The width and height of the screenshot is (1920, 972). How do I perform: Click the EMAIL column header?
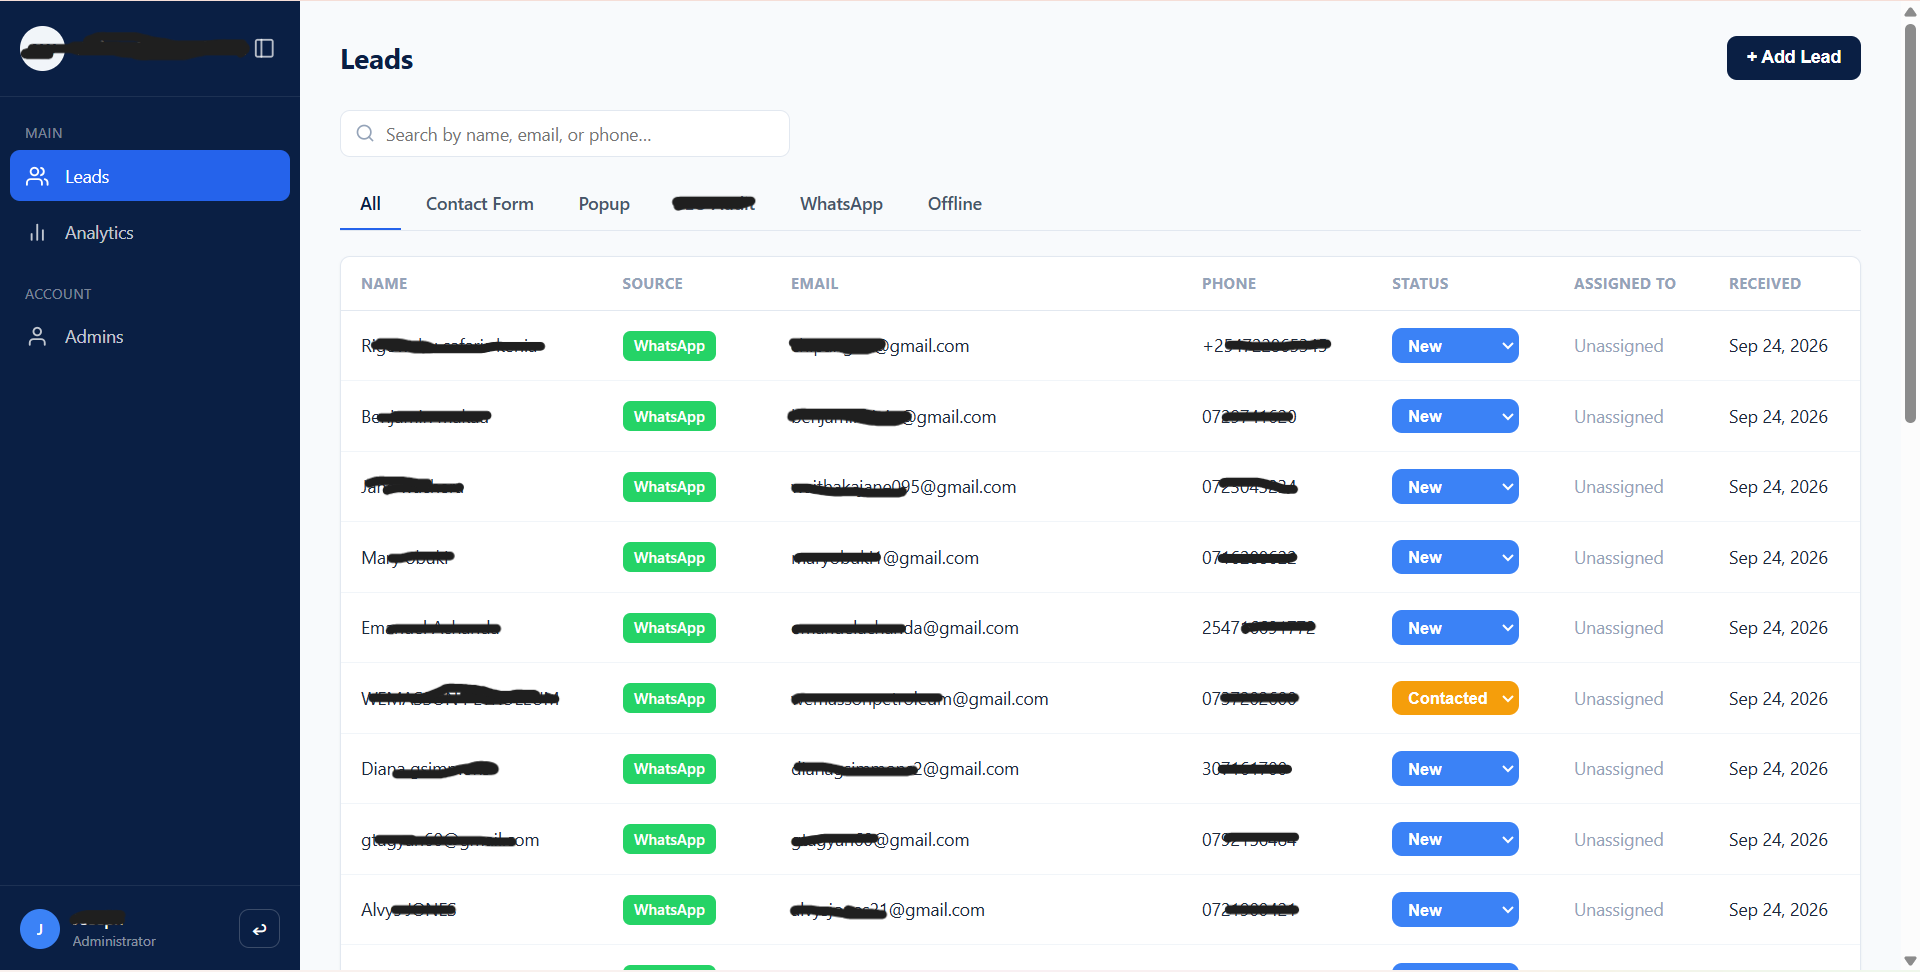click(815, 284)
